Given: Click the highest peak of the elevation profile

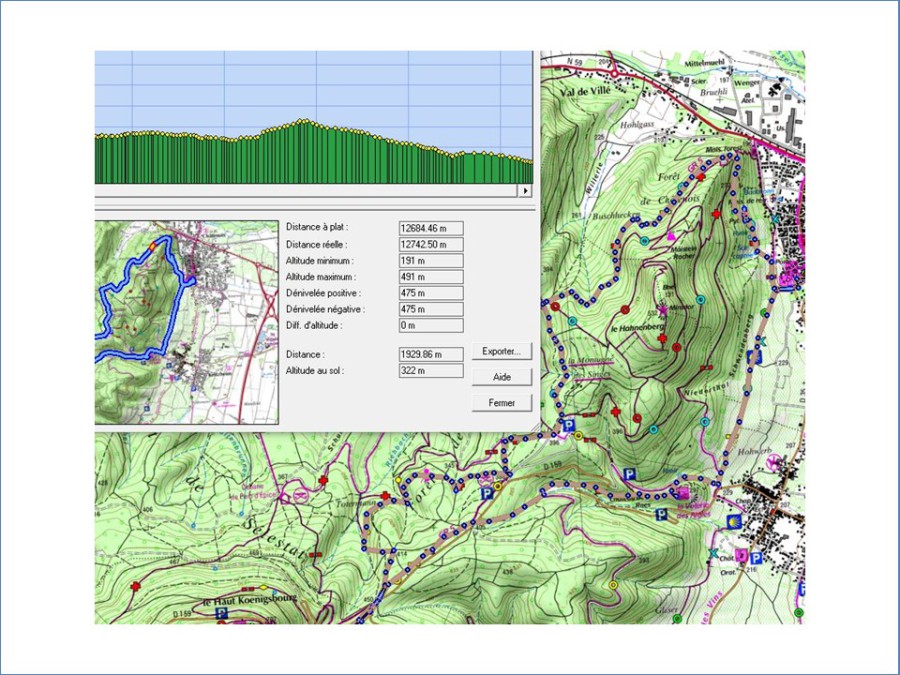Looking at the screenshot, I should (x=300, y=122).
